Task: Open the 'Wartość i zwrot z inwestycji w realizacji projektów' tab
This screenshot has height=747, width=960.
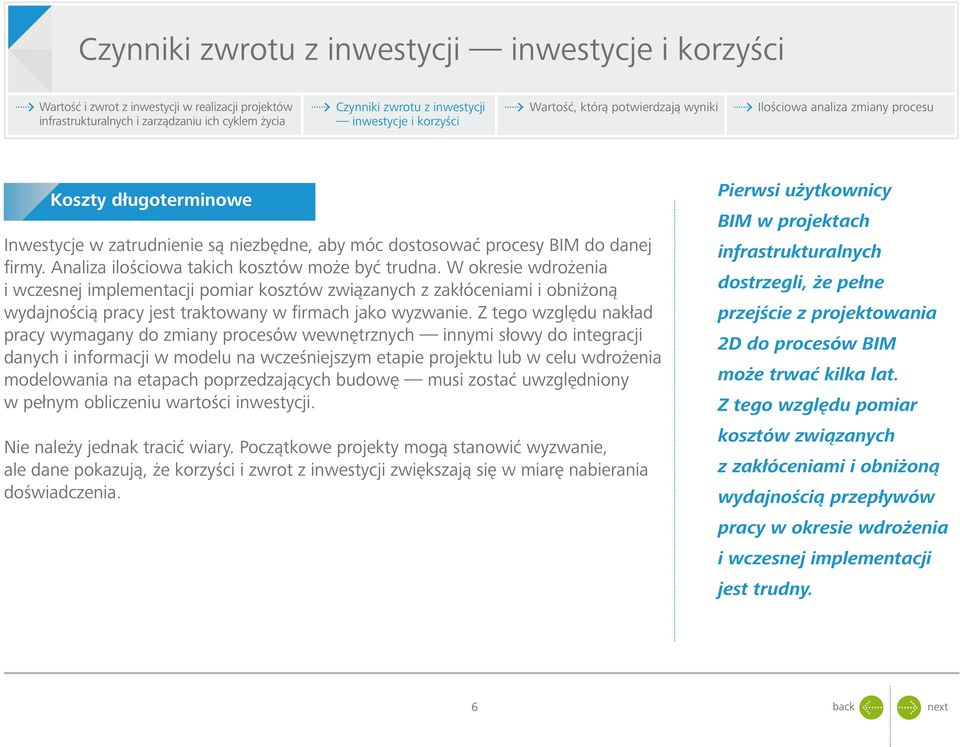Action: click(x=154, y=114)
